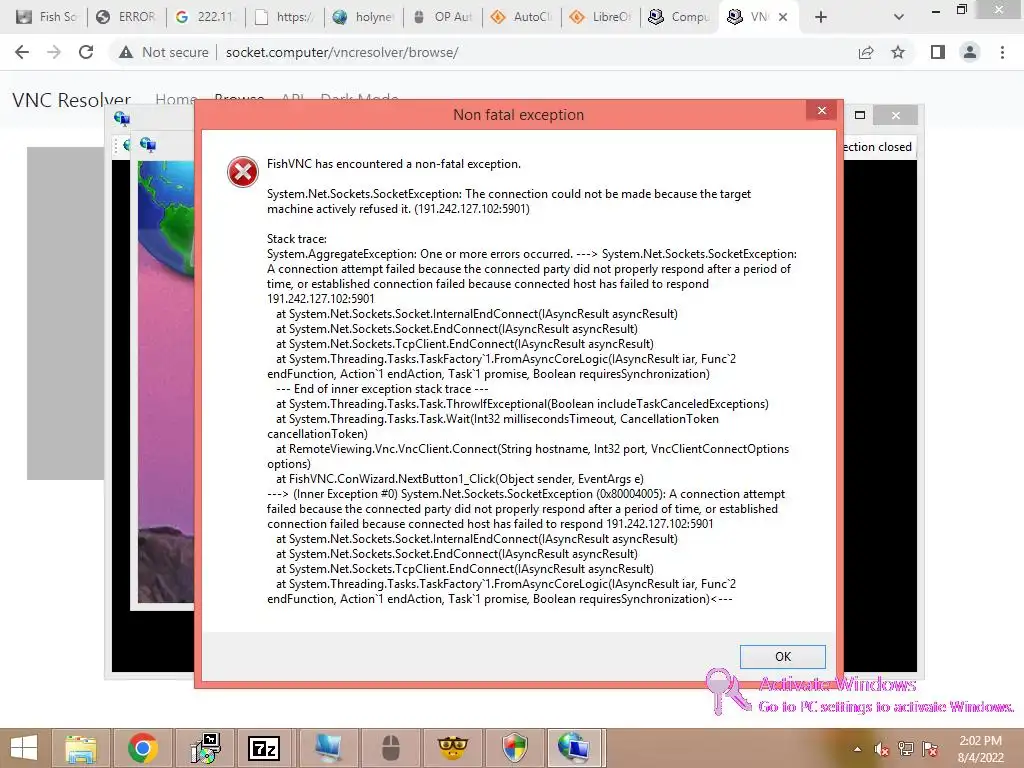Open the monitor icon on taskbar
The height and width of the screenshot is (768, 1024).
coord(327,748)
